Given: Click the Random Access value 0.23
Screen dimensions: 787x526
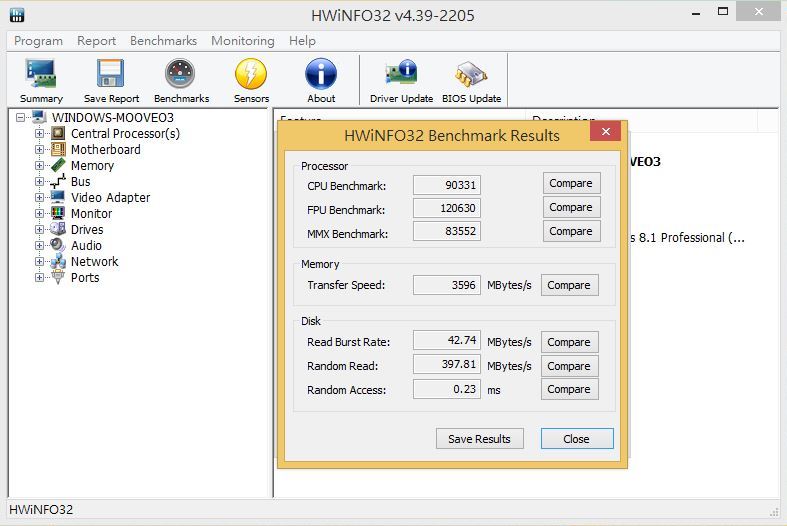Looking at the screenshot, I should 447,389.
